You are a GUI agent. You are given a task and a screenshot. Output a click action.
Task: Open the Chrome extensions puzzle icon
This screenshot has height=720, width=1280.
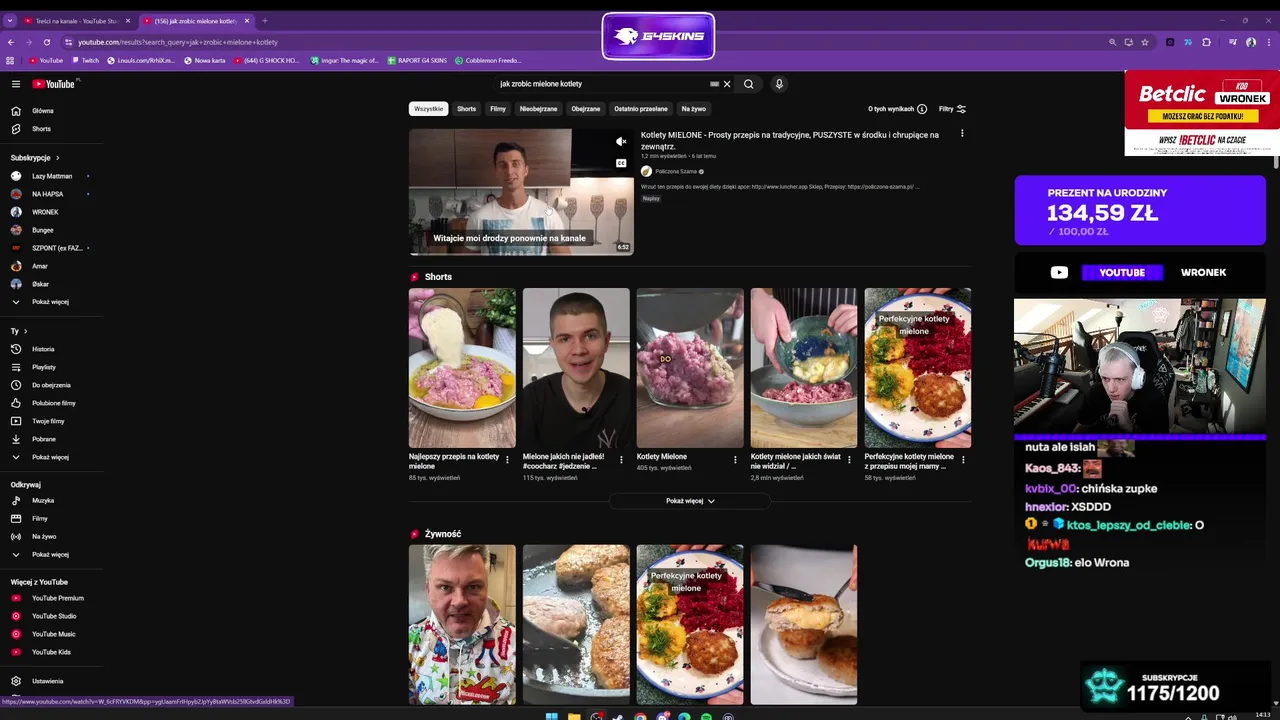(1206, 42)
